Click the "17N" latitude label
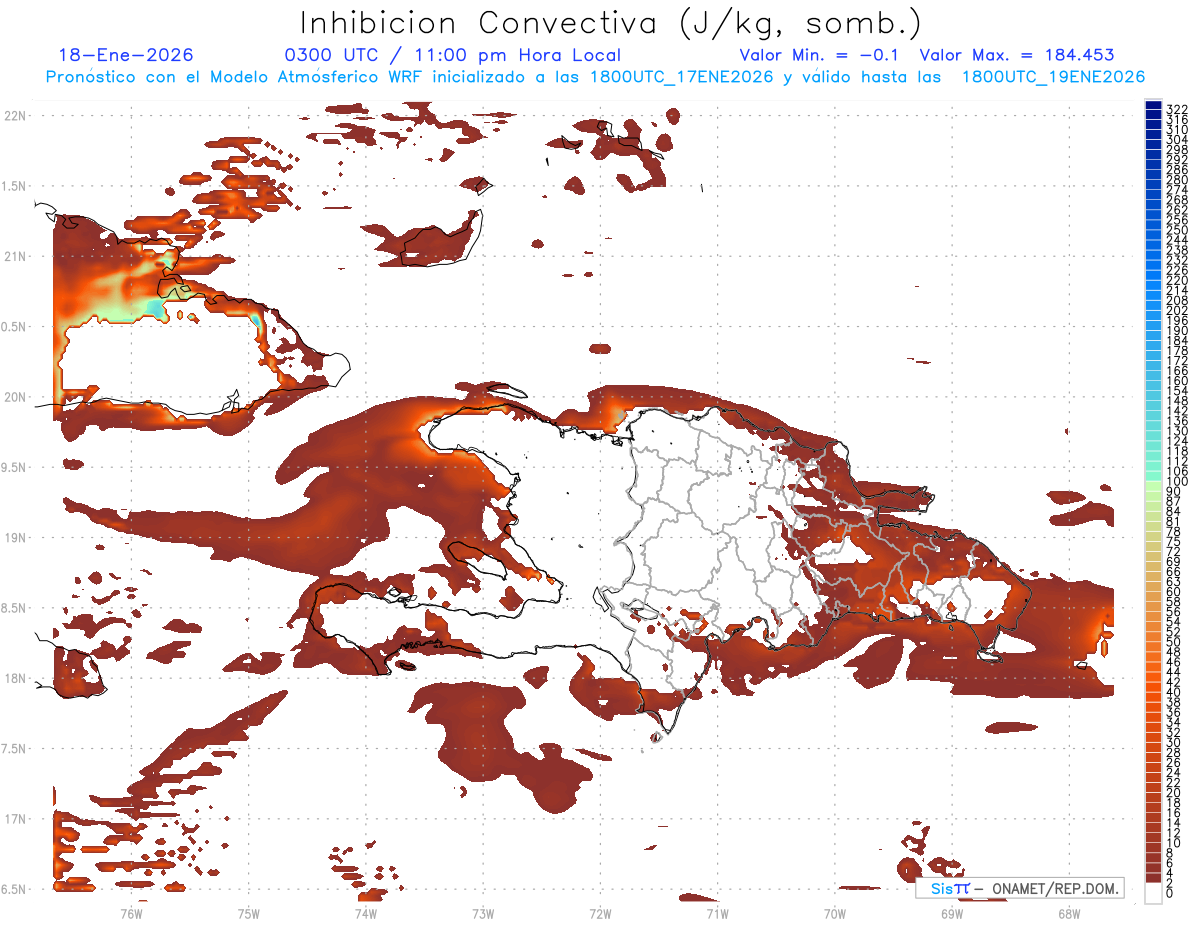The height and width of the screenshot is (927, 1200). coord(15,820)
